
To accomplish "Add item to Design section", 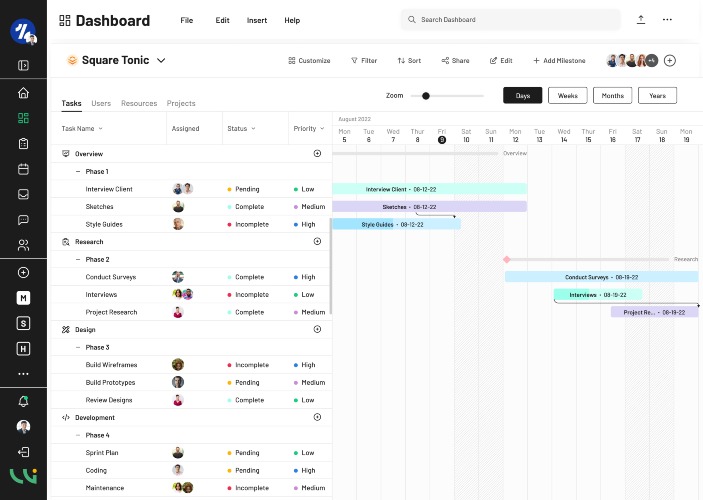I will (x=317, y=329).
